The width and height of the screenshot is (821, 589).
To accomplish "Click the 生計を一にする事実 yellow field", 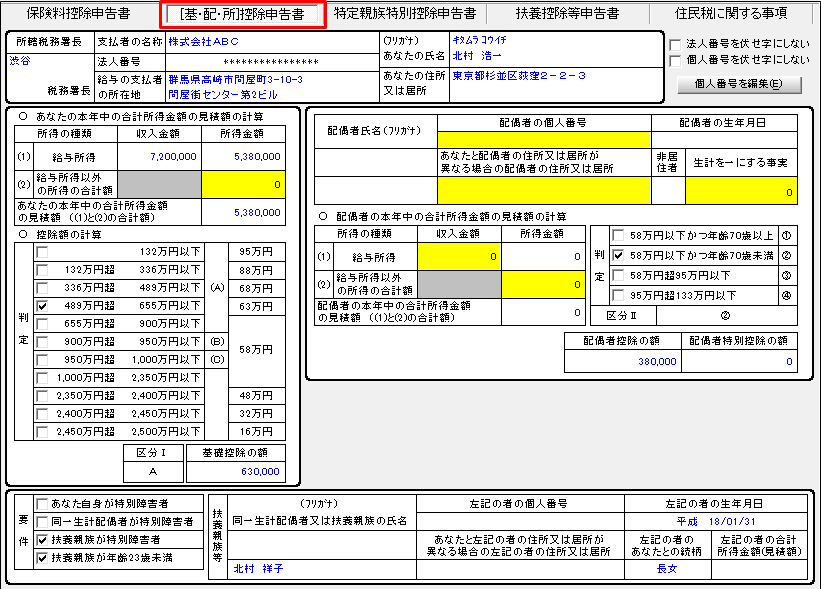I will point(742,191).
